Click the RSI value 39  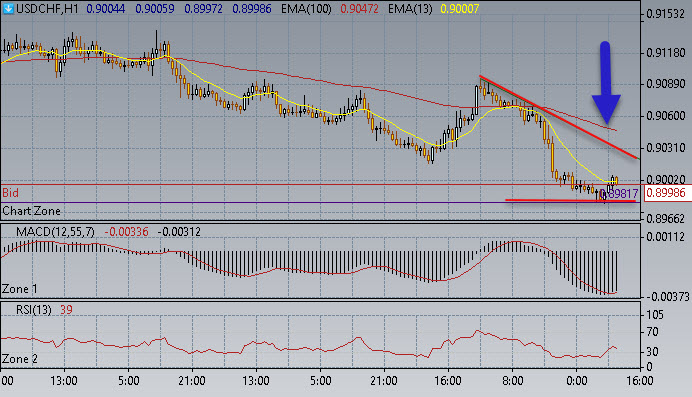click(66, 310)
